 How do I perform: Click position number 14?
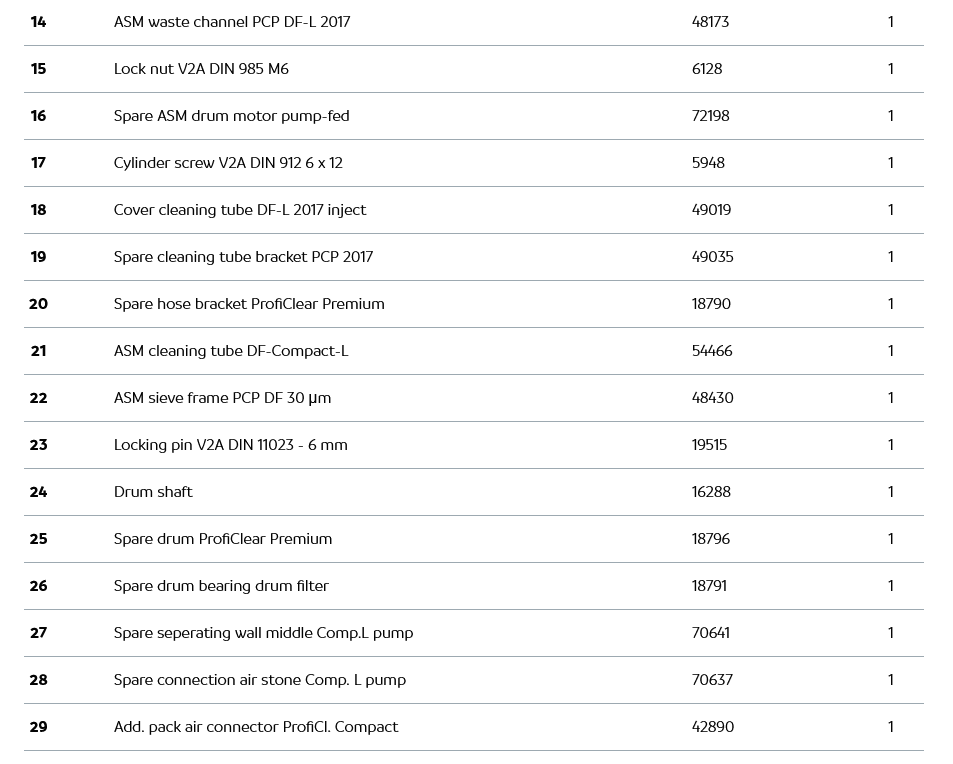(x=38, y=22)
